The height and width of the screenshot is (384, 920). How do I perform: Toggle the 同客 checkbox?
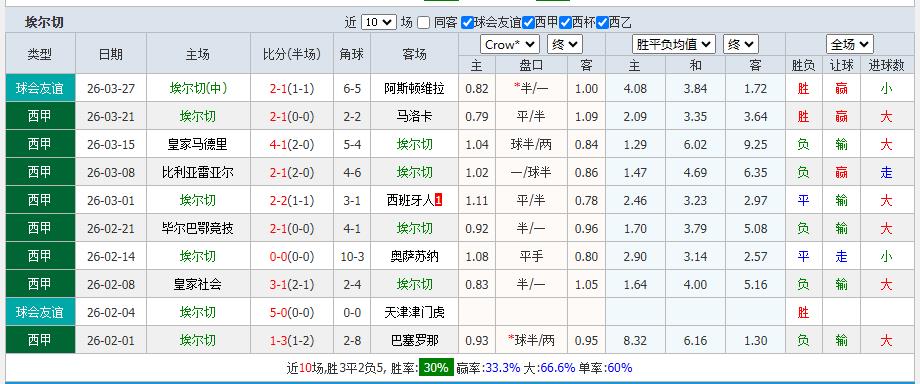(x=424, y=23)
